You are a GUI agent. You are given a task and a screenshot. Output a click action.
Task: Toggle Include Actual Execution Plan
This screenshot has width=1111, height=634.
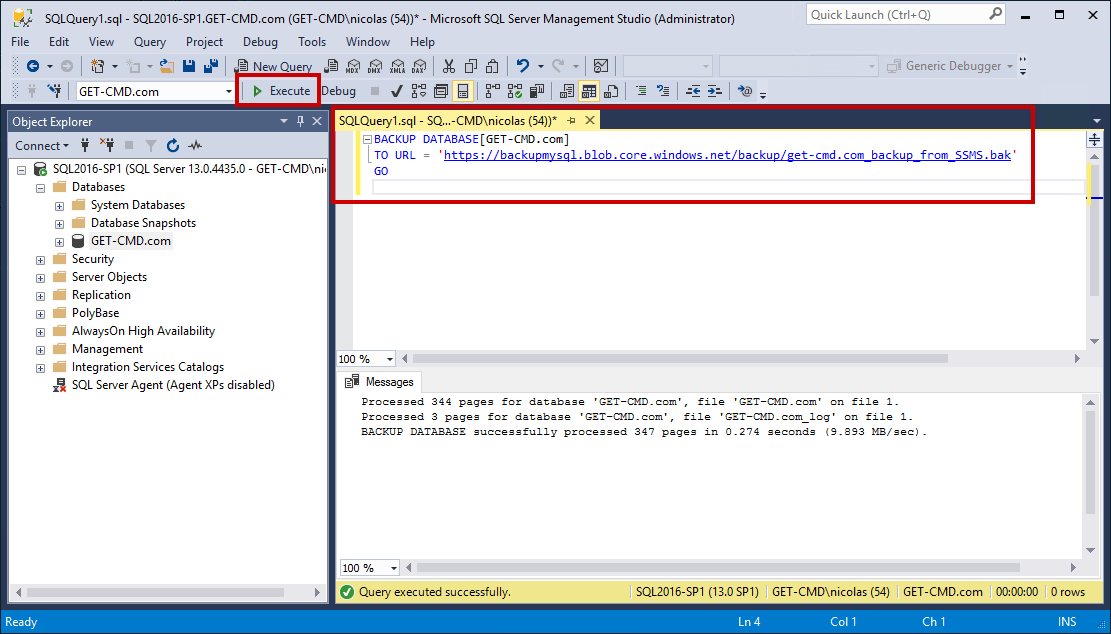[492, 91]
